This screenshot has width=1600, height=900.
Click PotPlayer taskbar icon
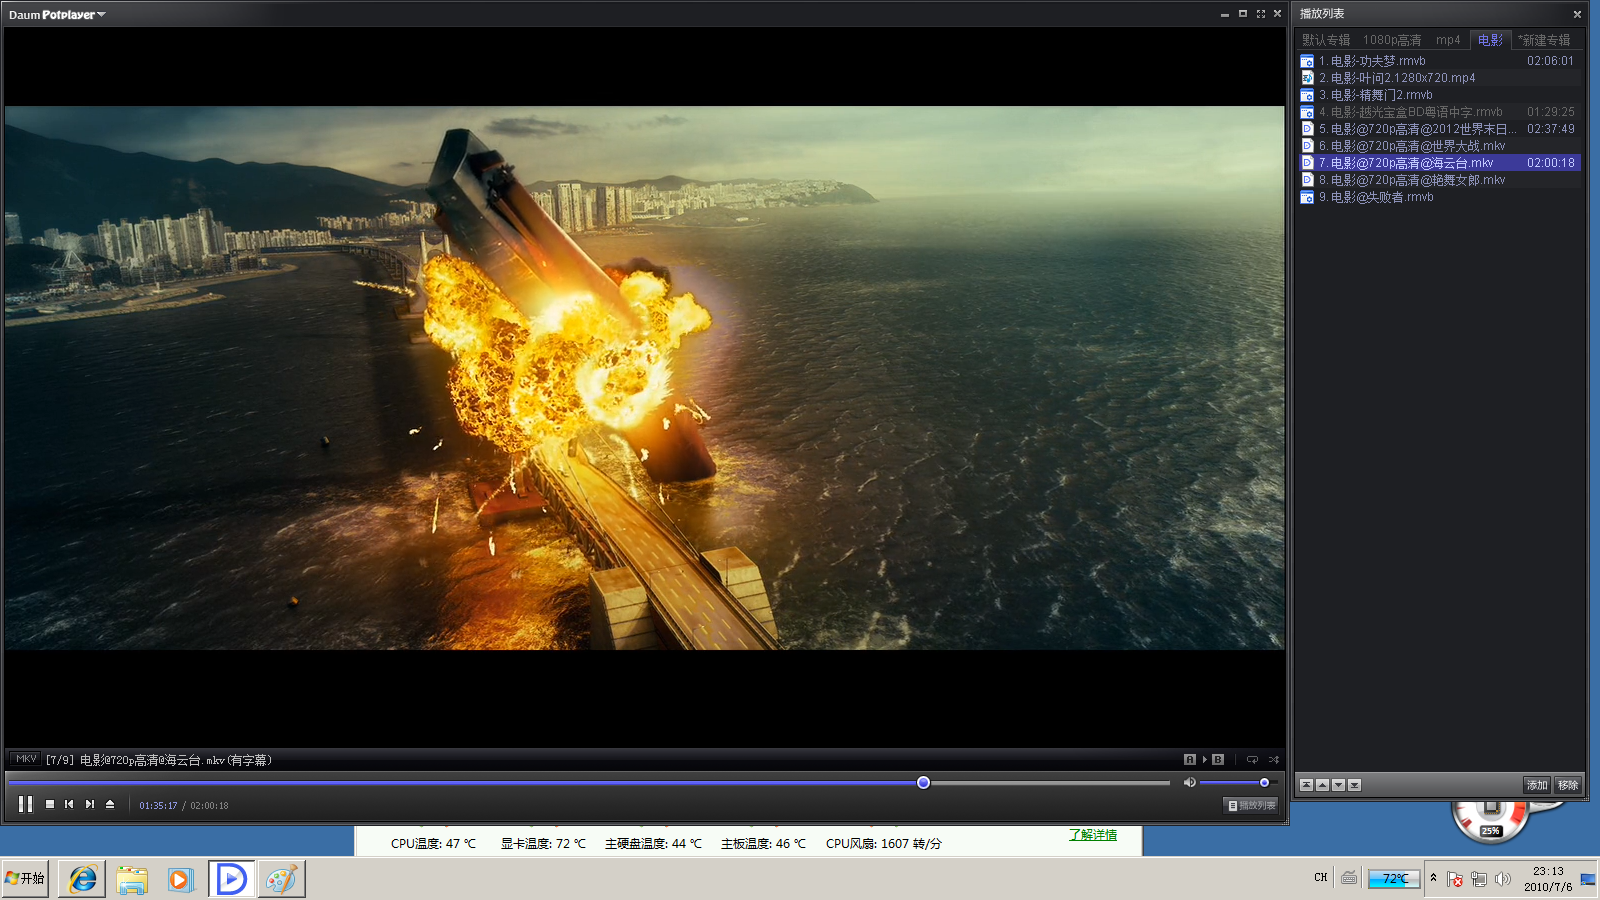coord(231,879)
